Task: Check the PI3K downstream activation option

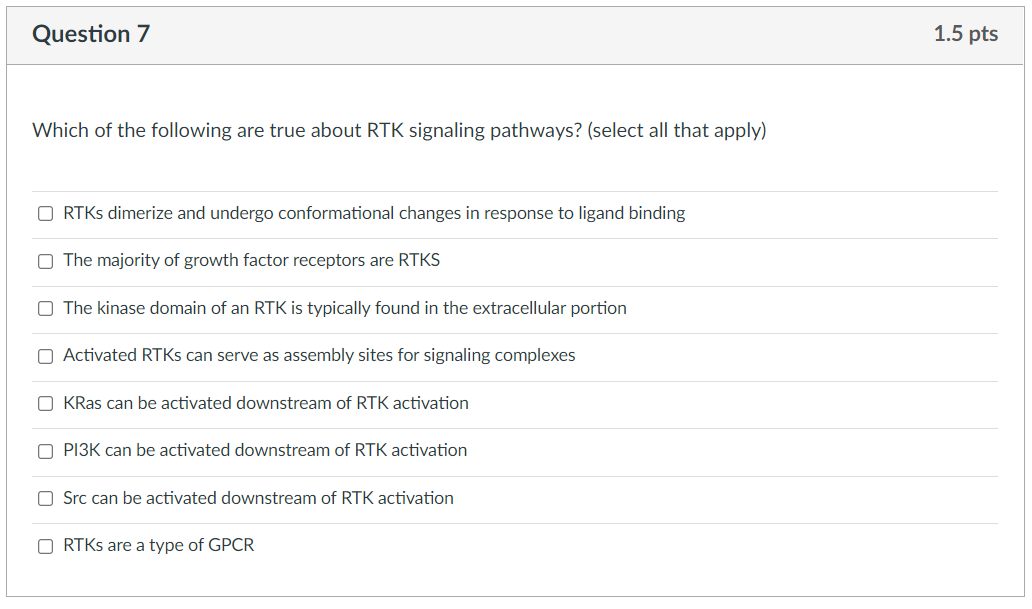Action: coord(45,451)
